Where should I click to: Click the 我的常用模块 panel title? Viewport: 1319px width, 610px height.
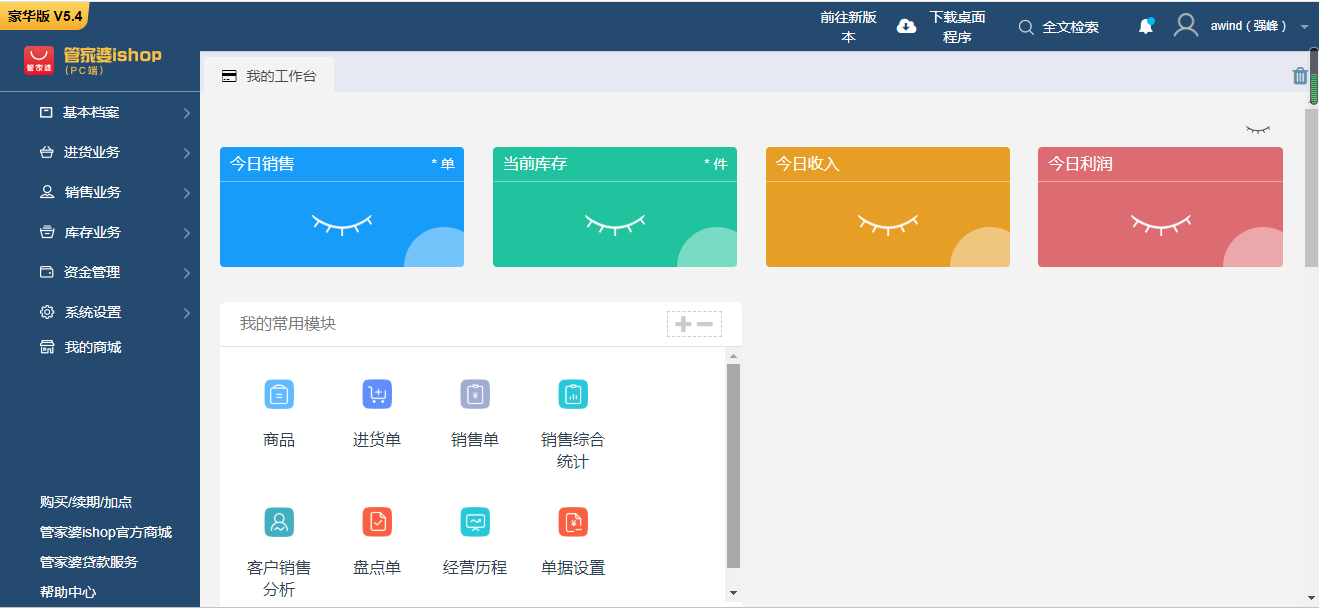(288, 324)
